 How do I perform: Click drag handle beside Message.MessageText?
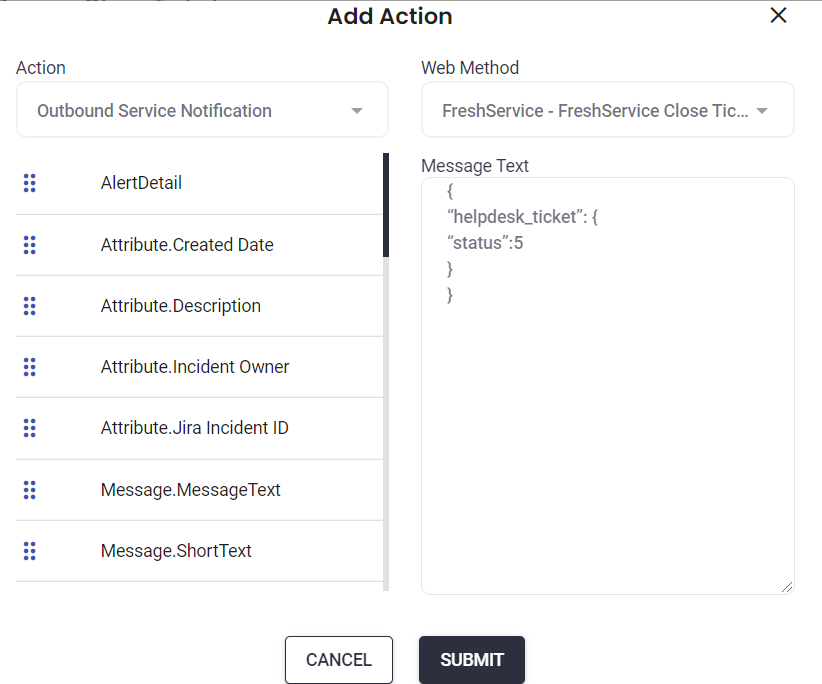click(30, 490)
